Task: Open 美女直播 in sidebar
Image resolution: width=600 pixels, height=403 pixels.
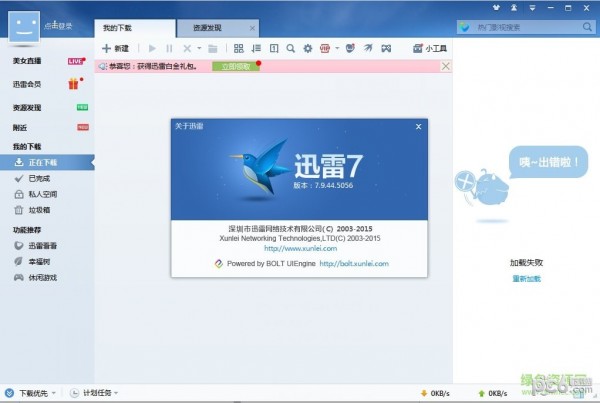Action: (x=27, y=61)
